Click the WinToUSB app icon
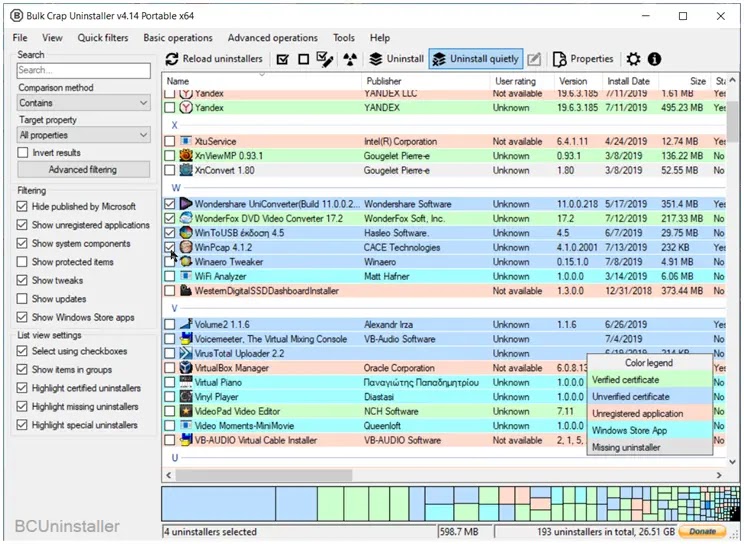Image resolution: width=744 pixels, height=544 pixels. 186,233
